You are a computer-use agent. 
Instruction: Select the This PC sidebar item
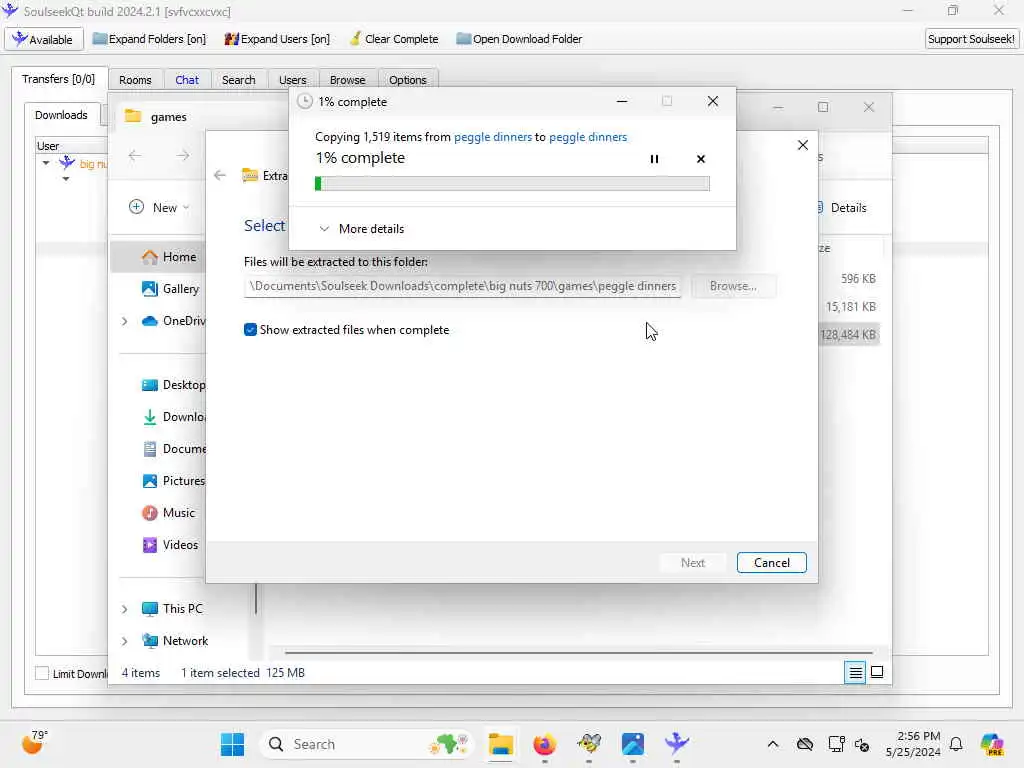click(172, 609)
